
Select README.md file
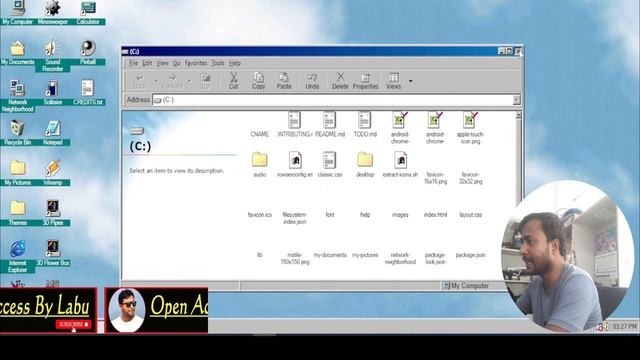tap(330, 124)
